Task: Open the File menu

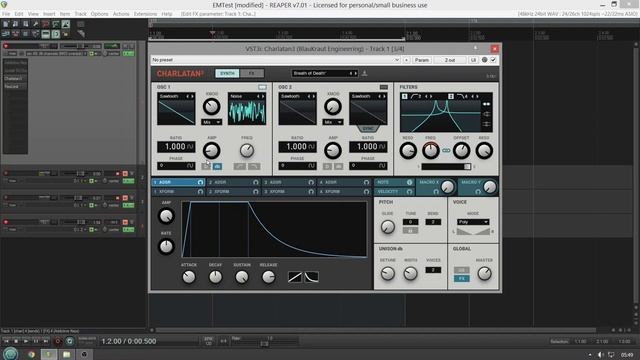Action: click(x=6, y=14)
